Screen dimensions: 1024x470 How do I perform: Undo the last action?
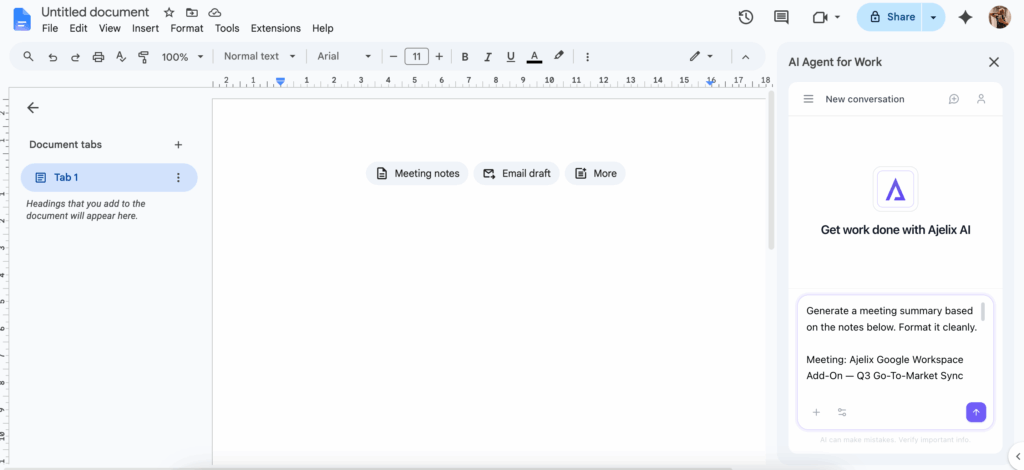[x=53, y=57]
